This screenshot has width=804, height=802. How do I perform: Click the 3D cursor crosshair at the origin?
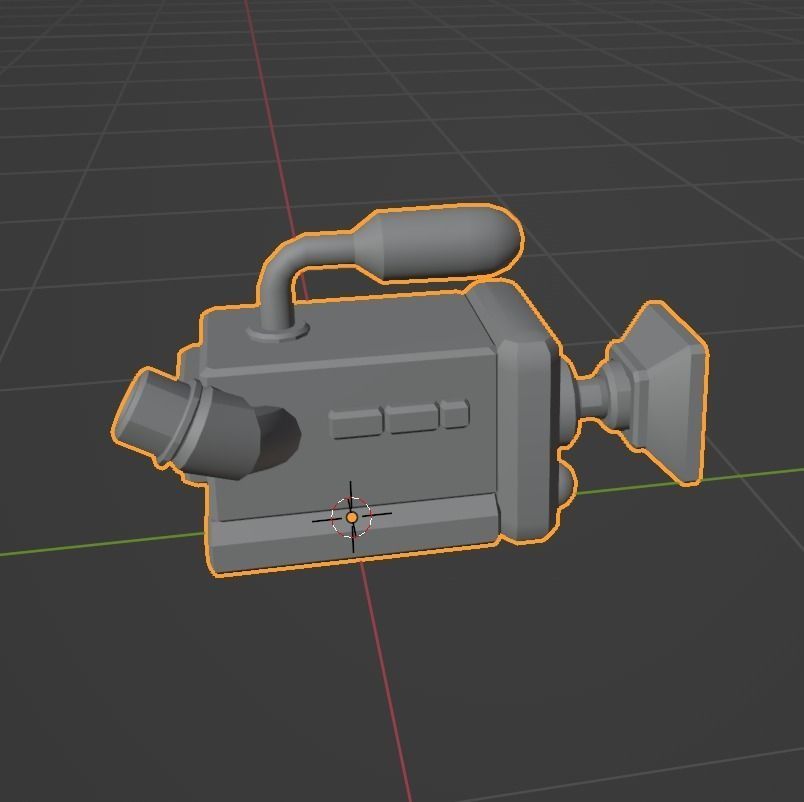tap(352, 517)
